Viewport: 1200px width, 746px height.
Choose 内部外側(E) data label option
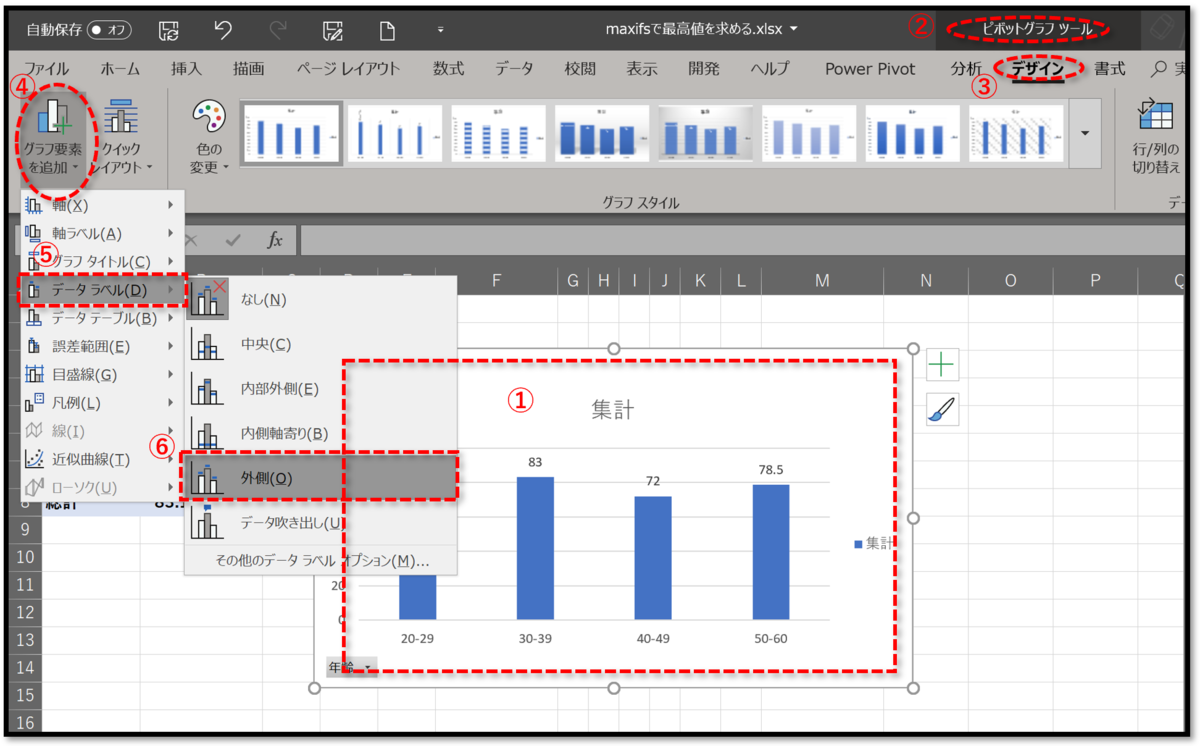320,389
